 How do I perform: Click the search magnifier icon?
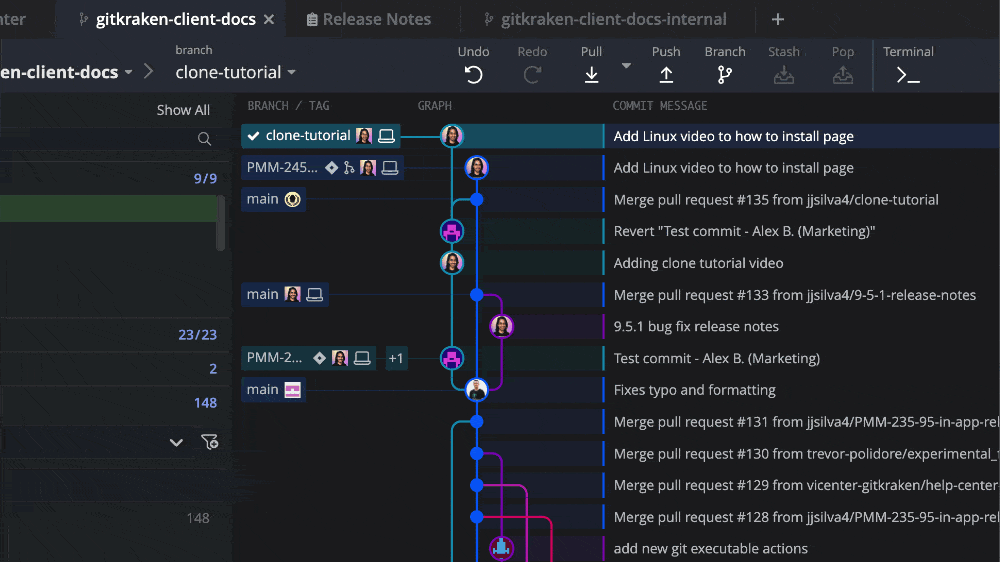click(x=204, y=138)
